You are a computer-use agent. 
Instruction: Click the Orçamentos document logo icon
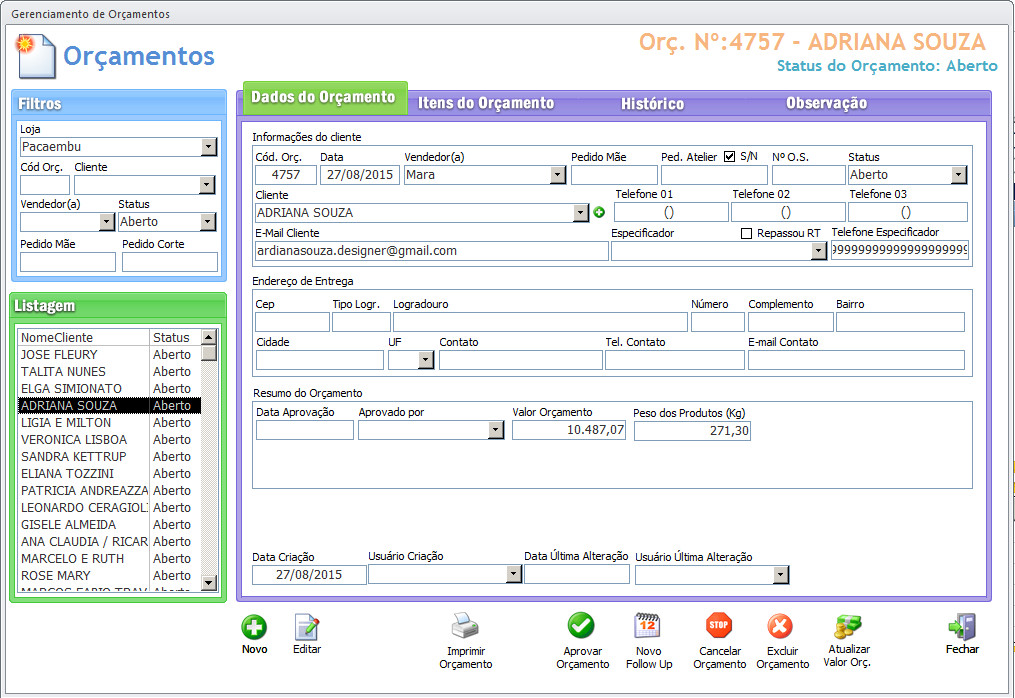coord(36,56)
